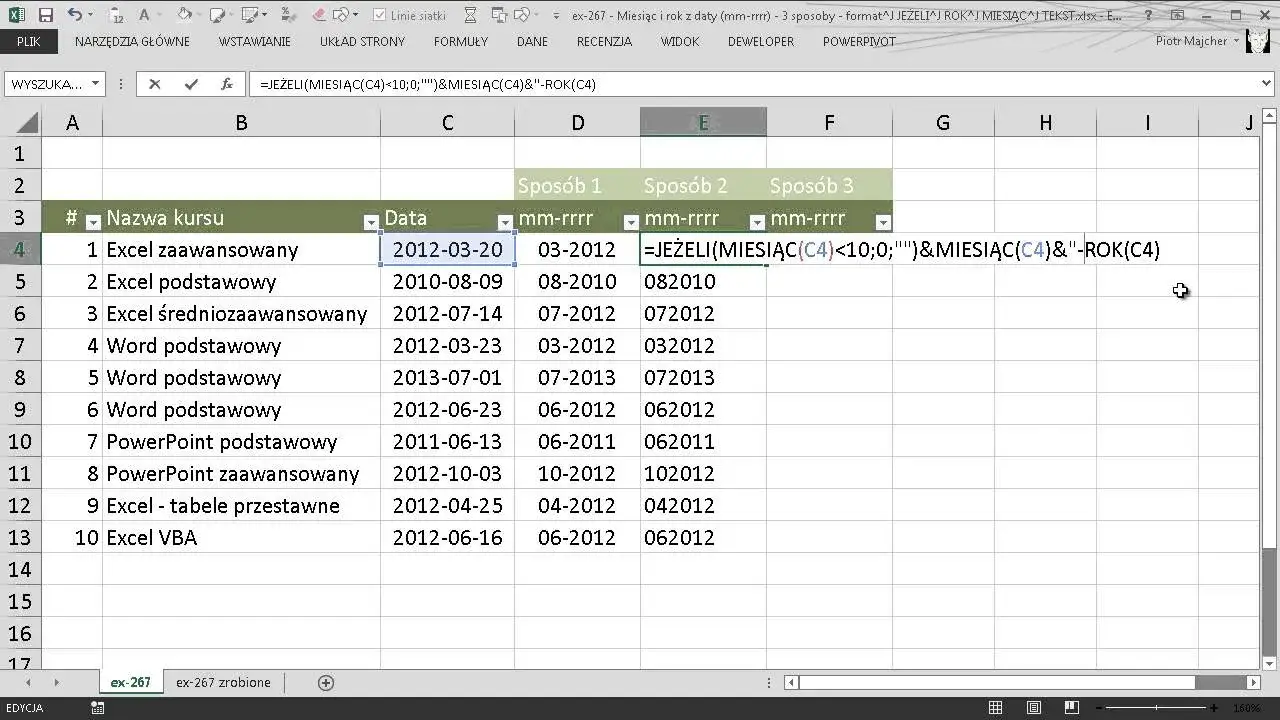
Task: Click the Save icon in quick access toolbar
Action: pyautogui.click(x=46, y=15)
